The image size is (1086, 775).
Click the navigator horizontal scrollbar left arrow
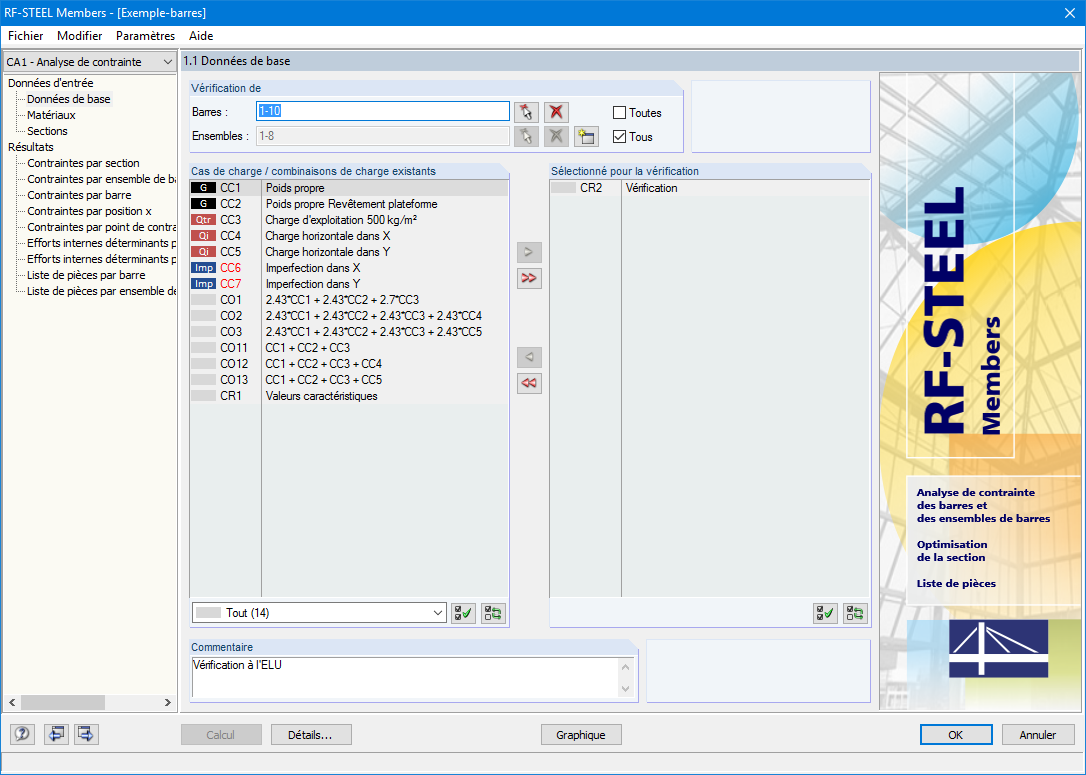[12, 702]
